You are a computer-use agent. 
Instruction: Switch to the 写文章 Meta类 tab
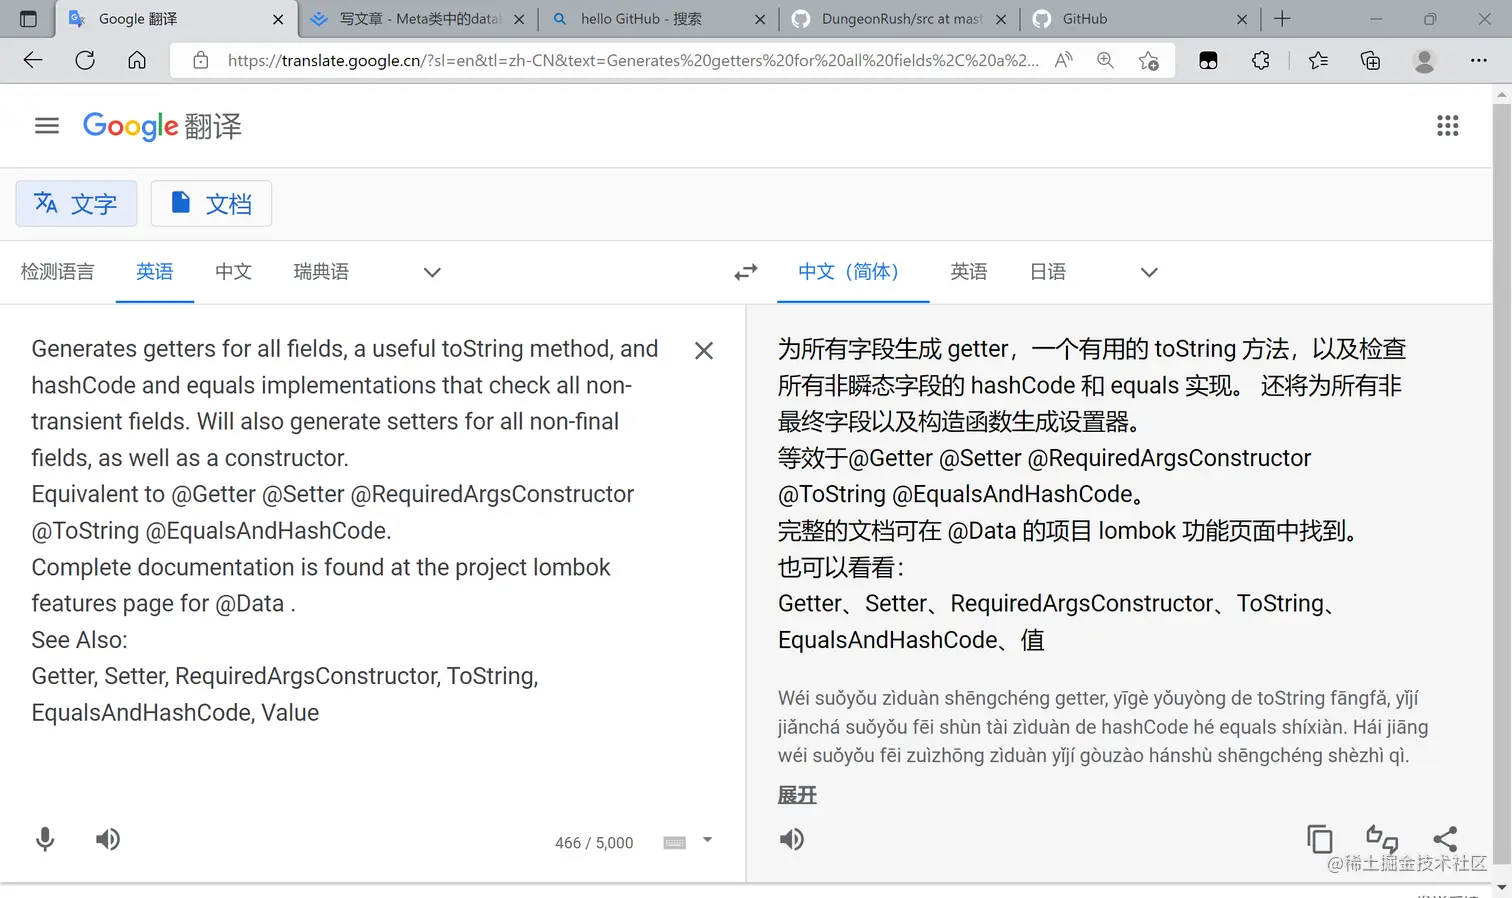tap(417, 19)
